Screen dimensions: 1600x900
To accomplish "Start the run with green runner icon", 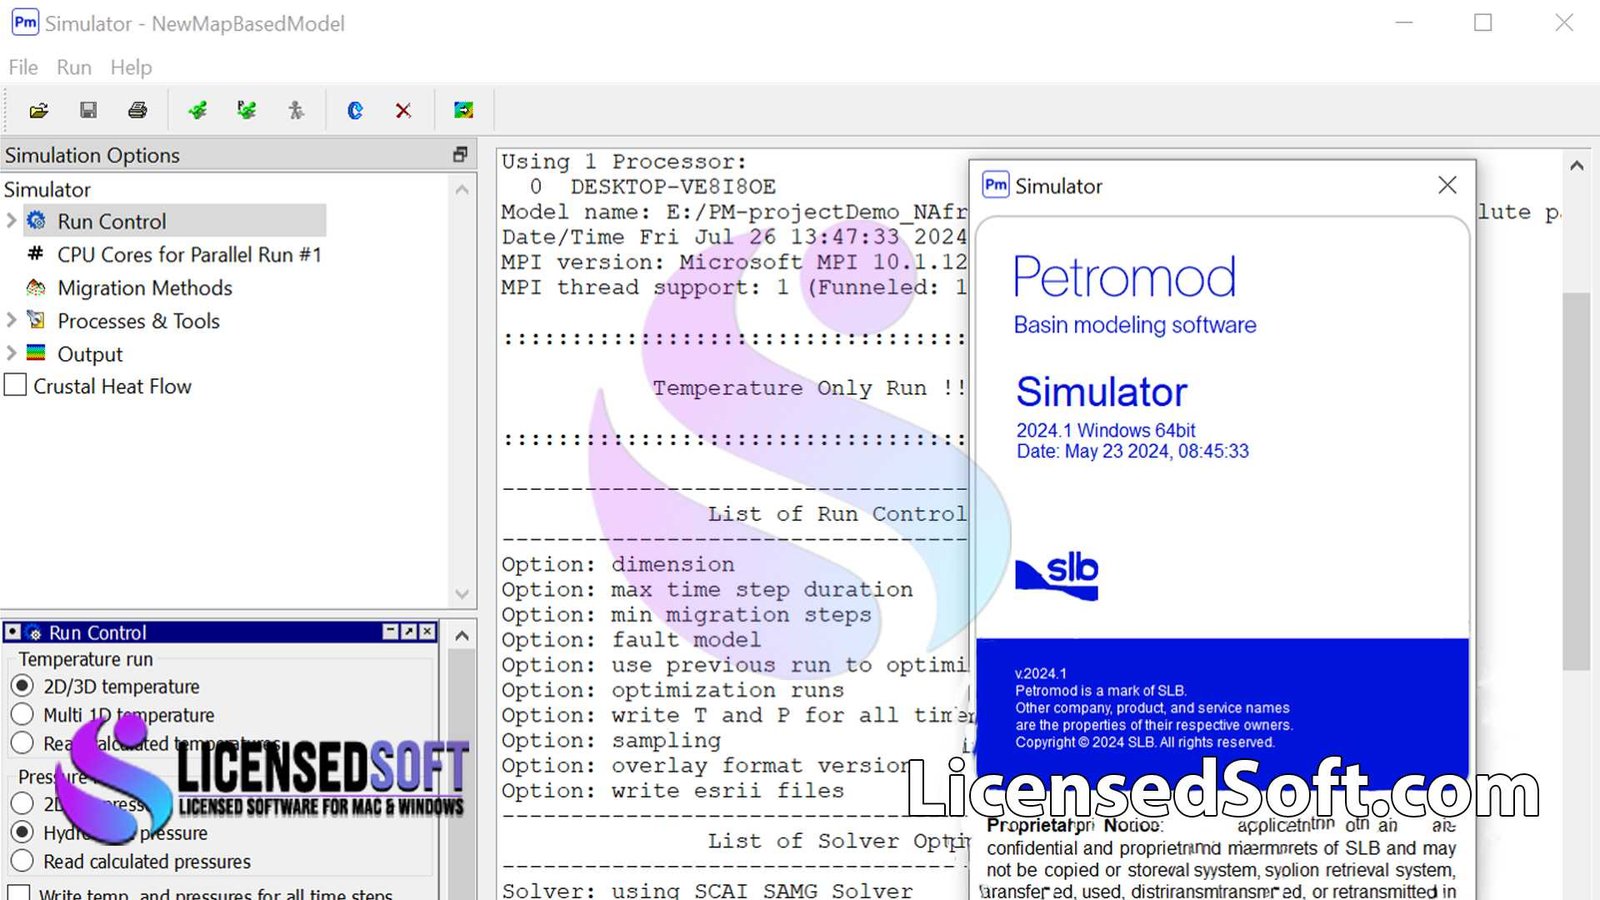I will click(198, 110).
